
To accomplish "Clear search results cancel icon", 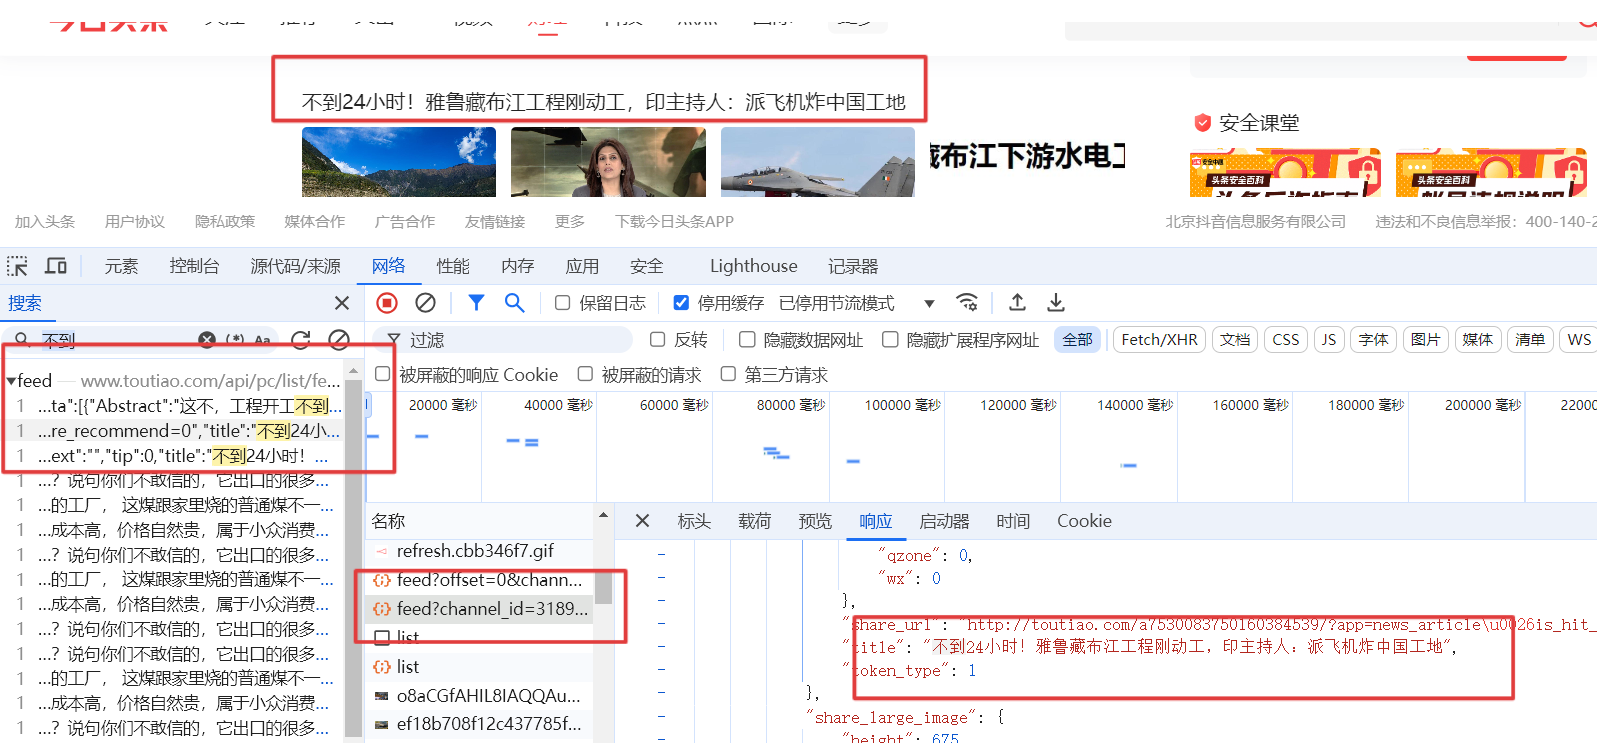I will click(339, 340).
